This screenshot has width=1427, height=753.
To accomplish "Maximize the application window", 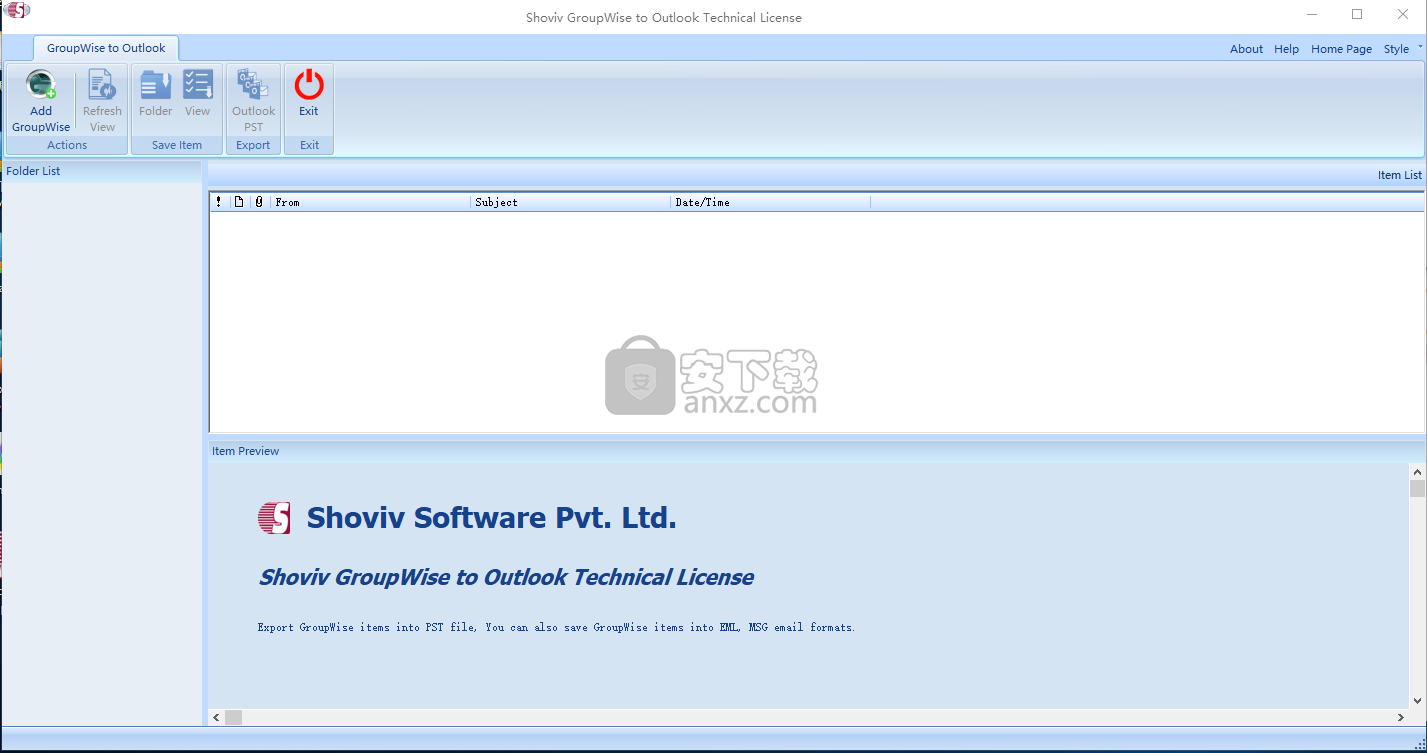I will click(x=1357, y=14).
